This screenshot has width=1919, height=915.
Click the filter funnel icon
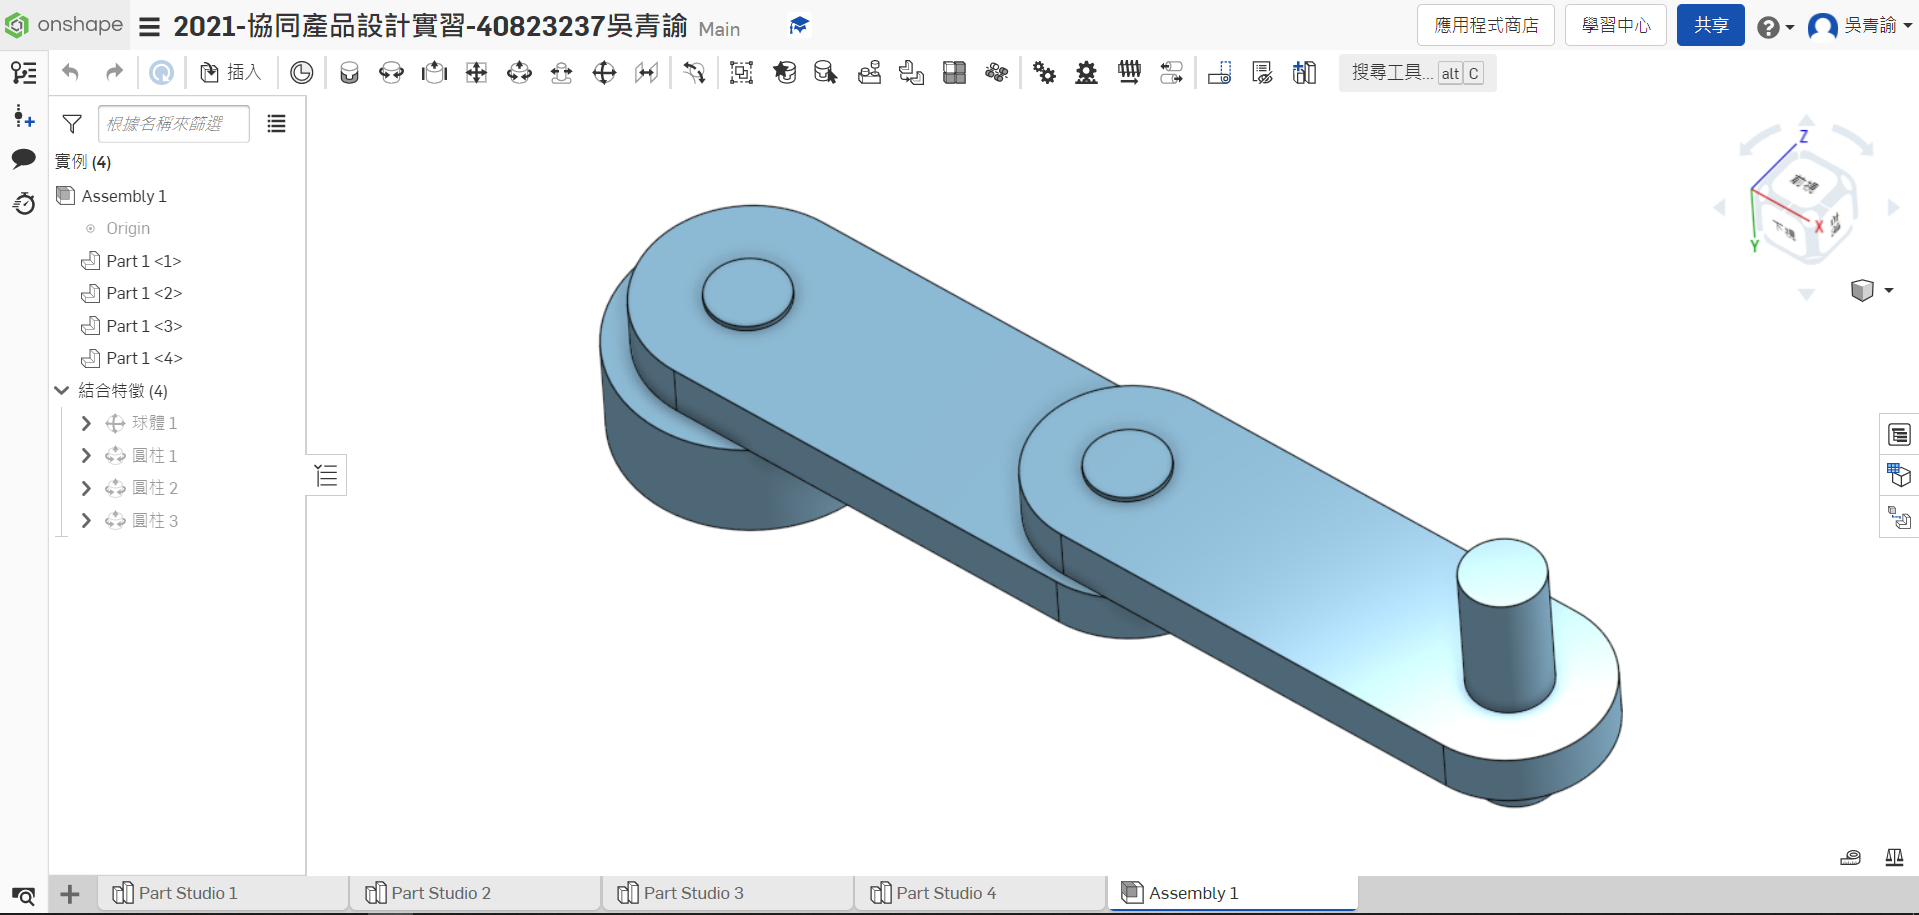click(x=72, y=124)
